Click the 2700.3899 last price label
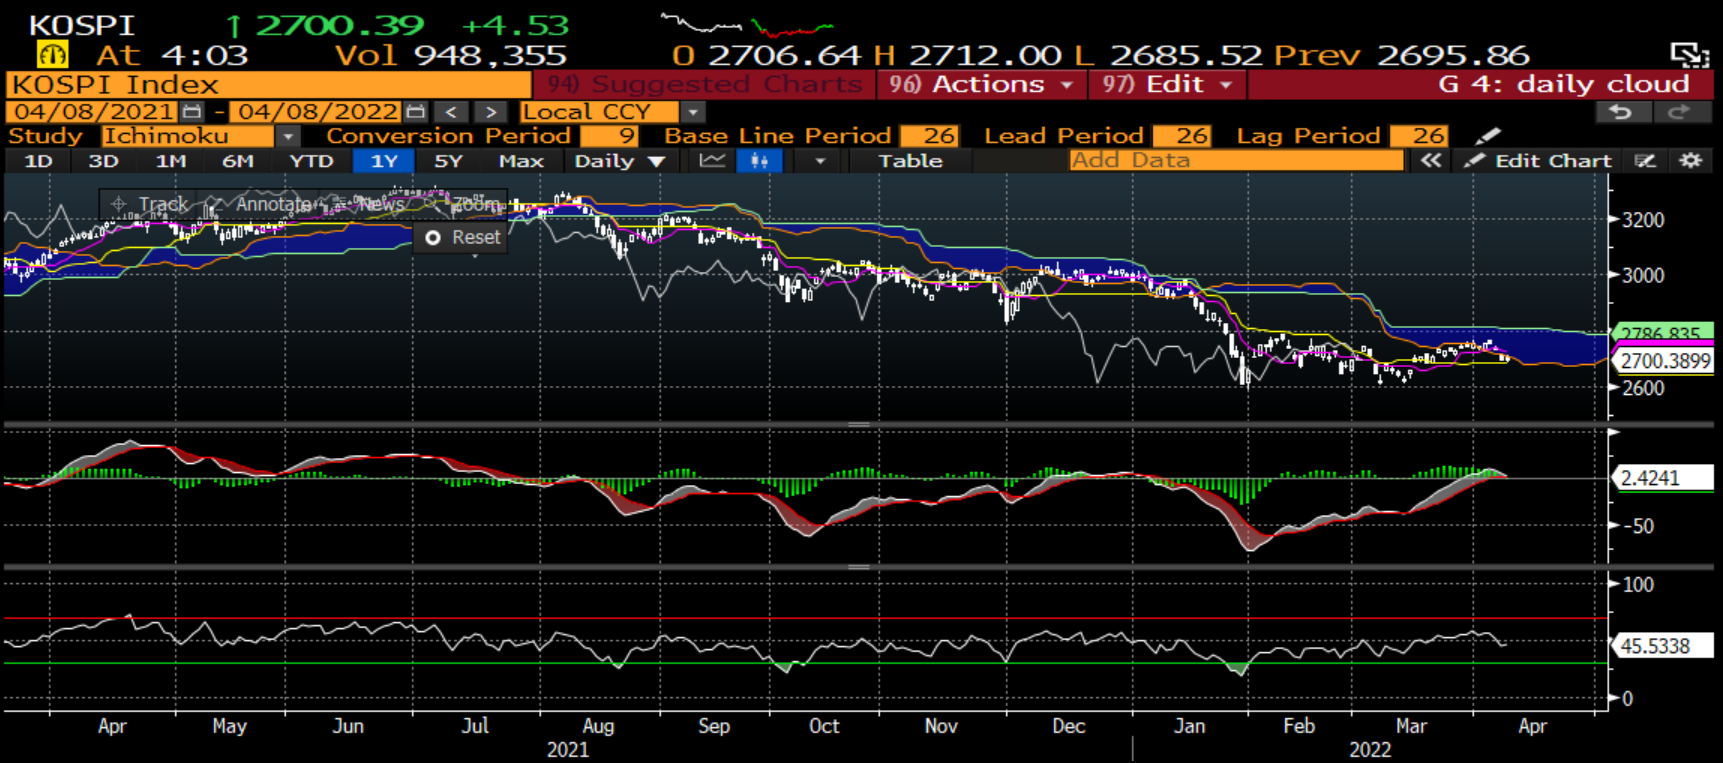The width and height of the screenshot is (1723, 763). (x=1664, y=361)
